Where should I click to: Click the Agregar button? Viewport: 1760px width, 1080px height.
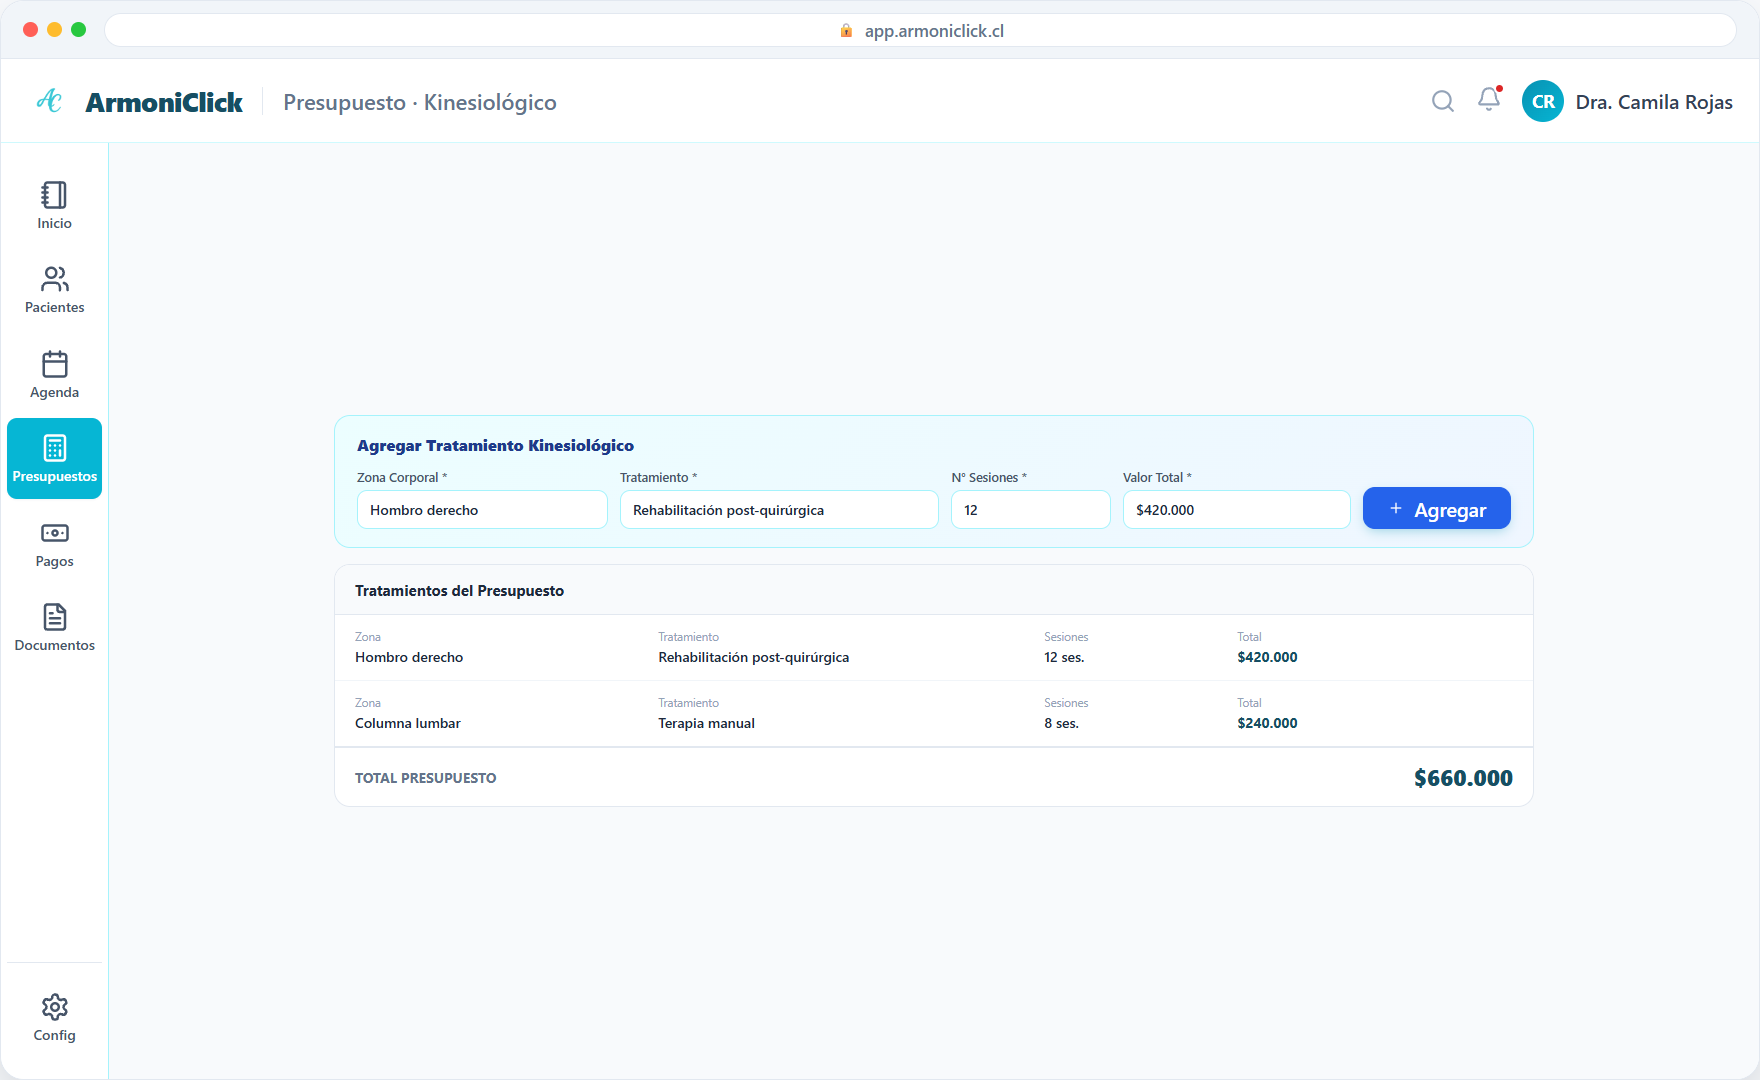pos(1436,509)
